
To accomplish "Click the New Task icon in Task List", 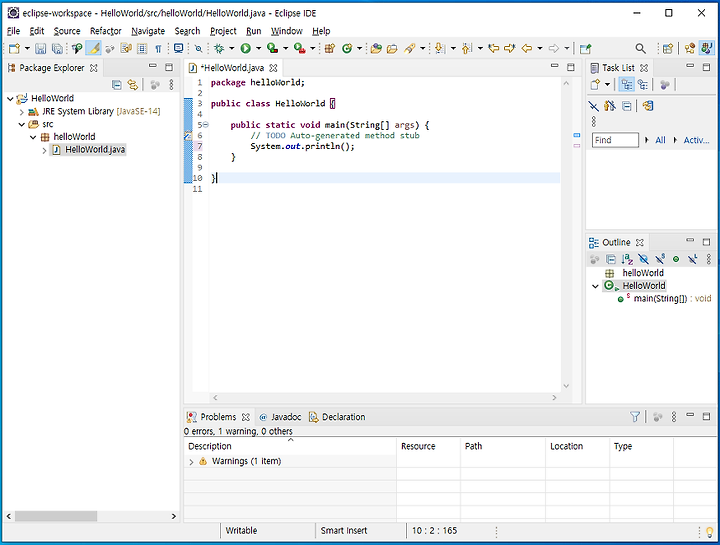I will click(x=595, y=84).
